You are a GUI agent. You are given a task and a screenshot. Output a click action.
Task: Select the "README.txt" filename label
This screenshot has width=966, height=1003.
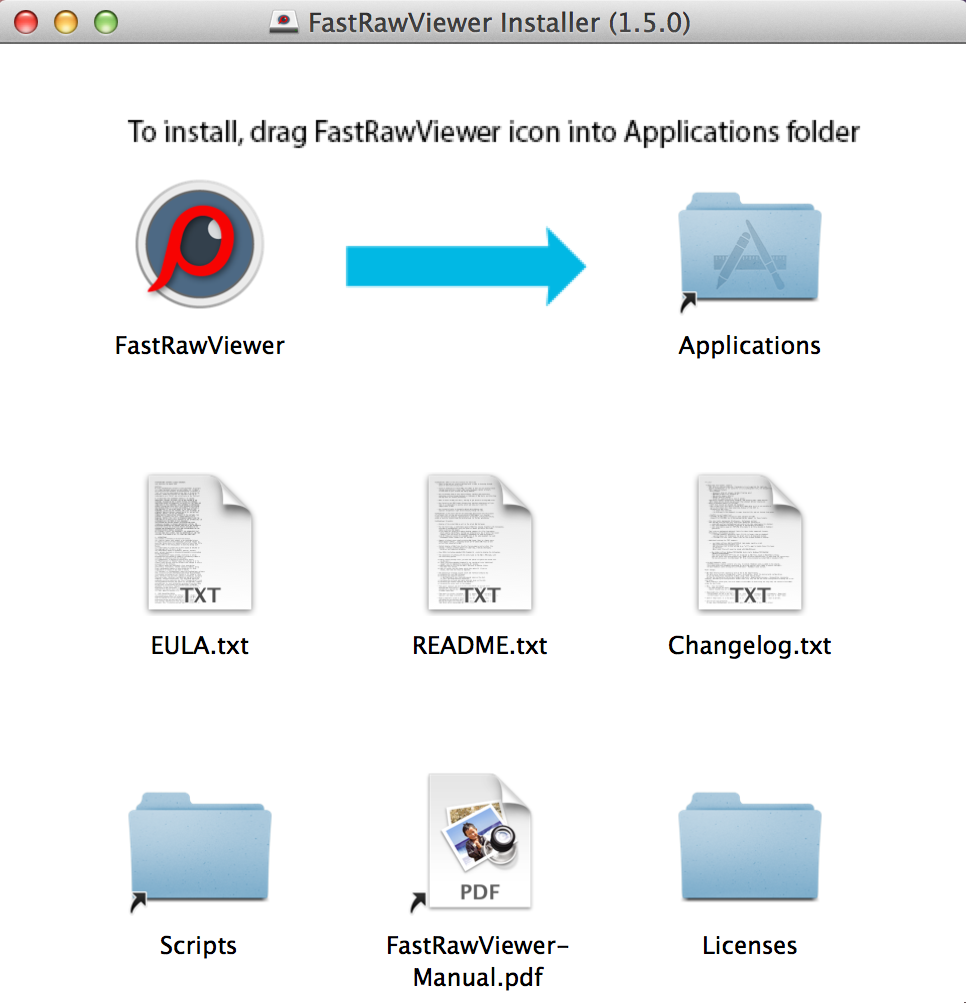tap(480, 646)
